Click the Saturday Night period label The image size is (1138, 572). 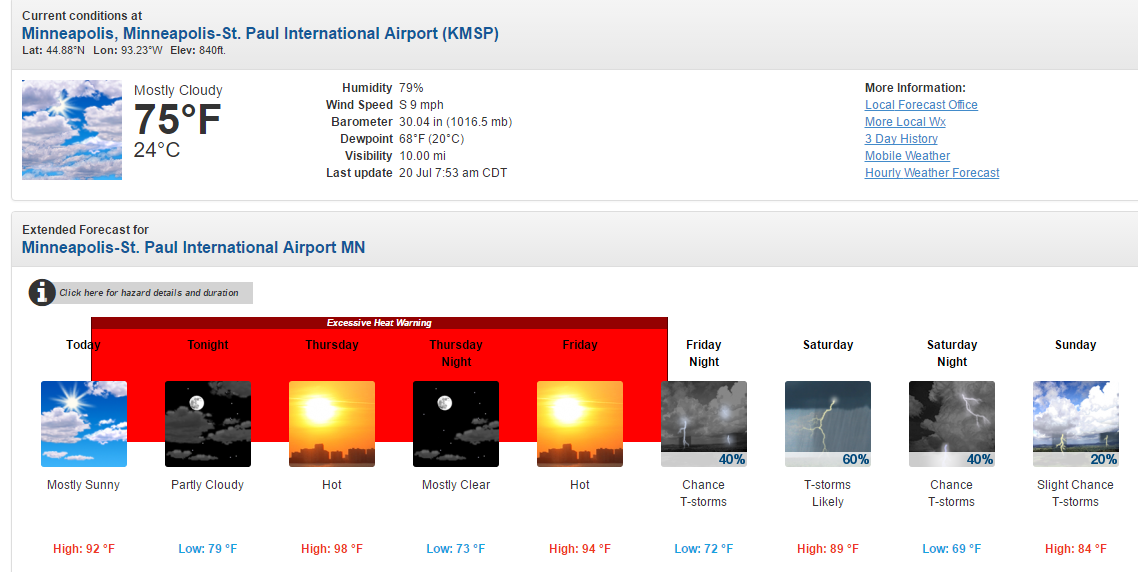pos(952,354)
